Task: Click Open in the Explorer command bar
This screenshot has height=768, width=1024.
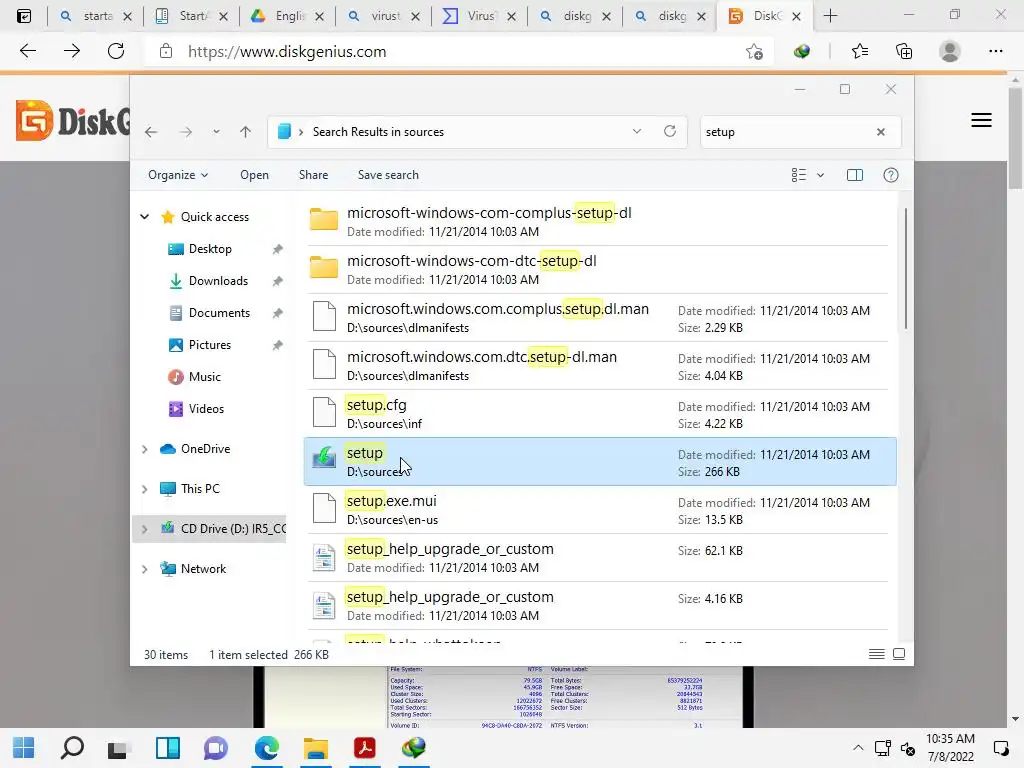Action: tap(254, 175)
